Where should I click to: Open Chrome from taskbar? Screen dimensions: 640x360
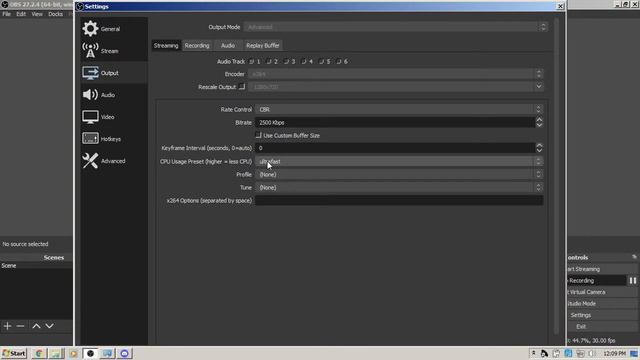pyautogui.click(x=39, y=353)
